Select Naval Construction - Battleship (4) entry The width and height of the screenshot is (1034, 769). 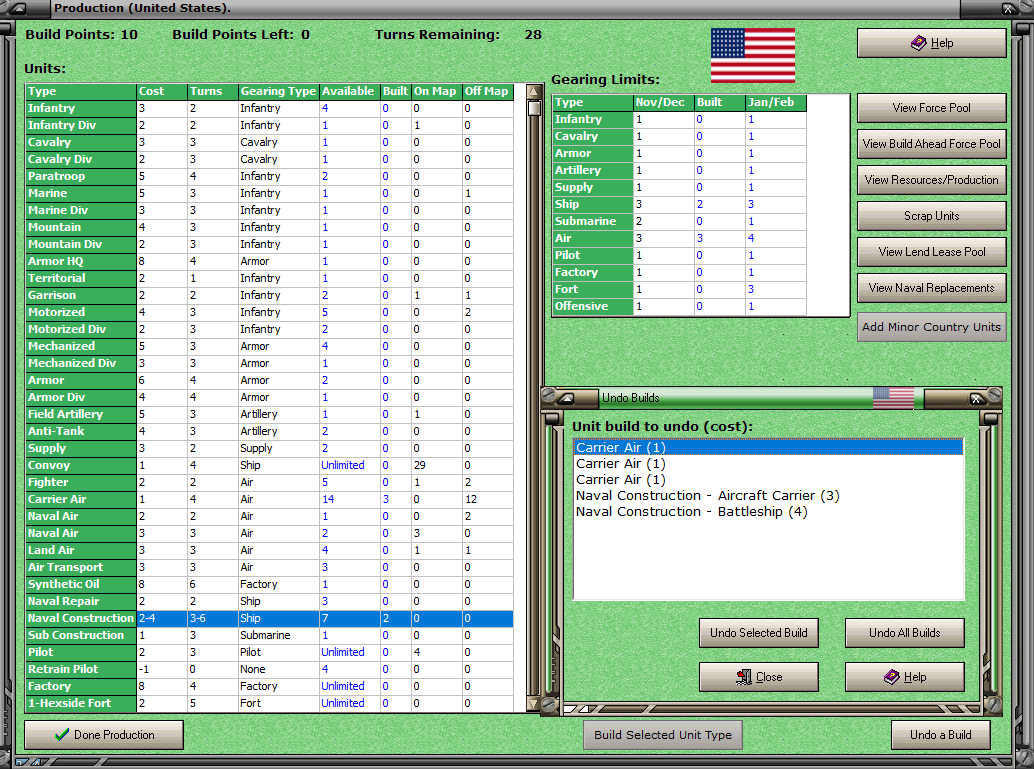click(768, 512)
